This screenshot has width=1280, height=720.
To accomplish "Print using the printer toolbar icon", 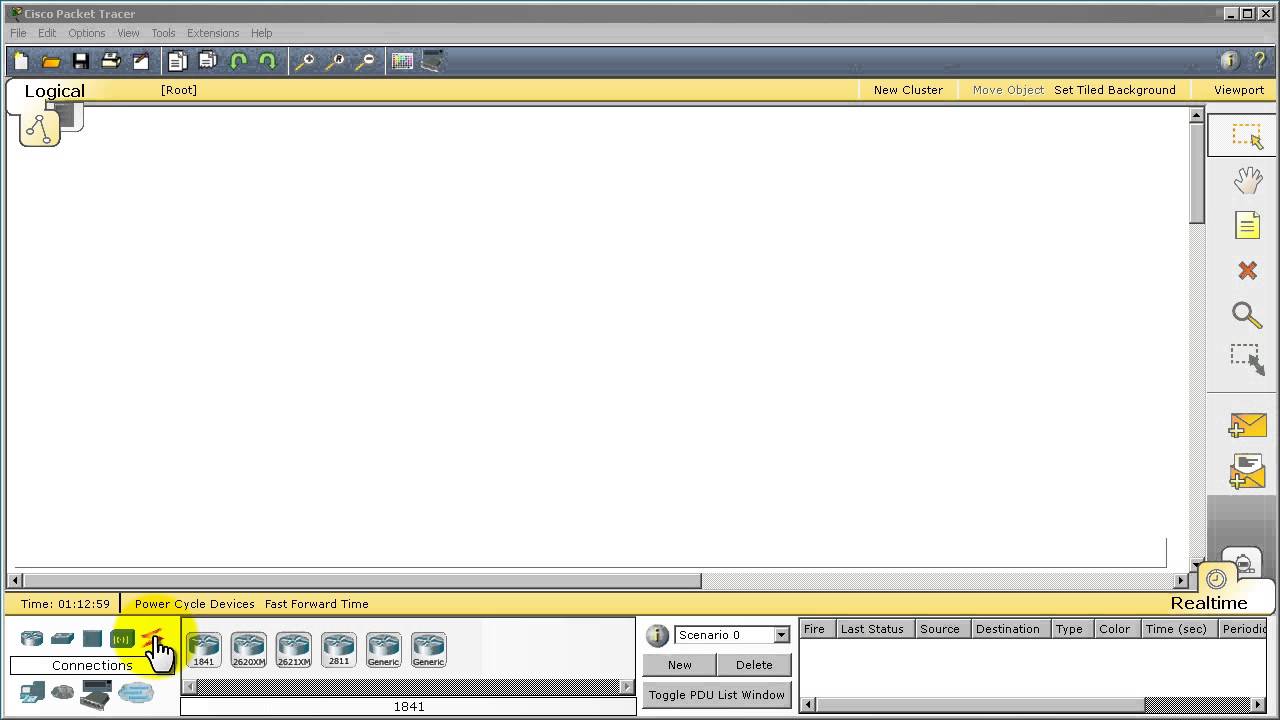I will (x=111, y=61).
